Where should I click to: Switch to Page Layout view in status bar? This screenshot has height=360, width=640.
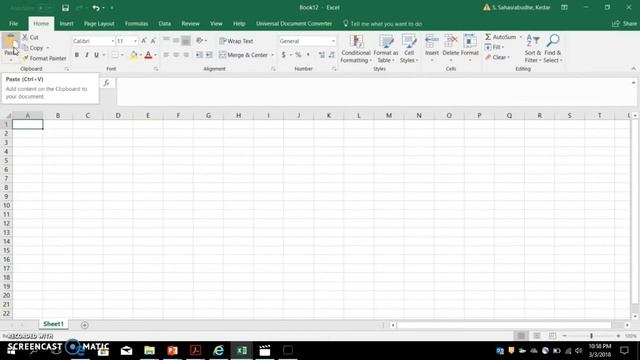pyautogui.click(x=537, y=336)
